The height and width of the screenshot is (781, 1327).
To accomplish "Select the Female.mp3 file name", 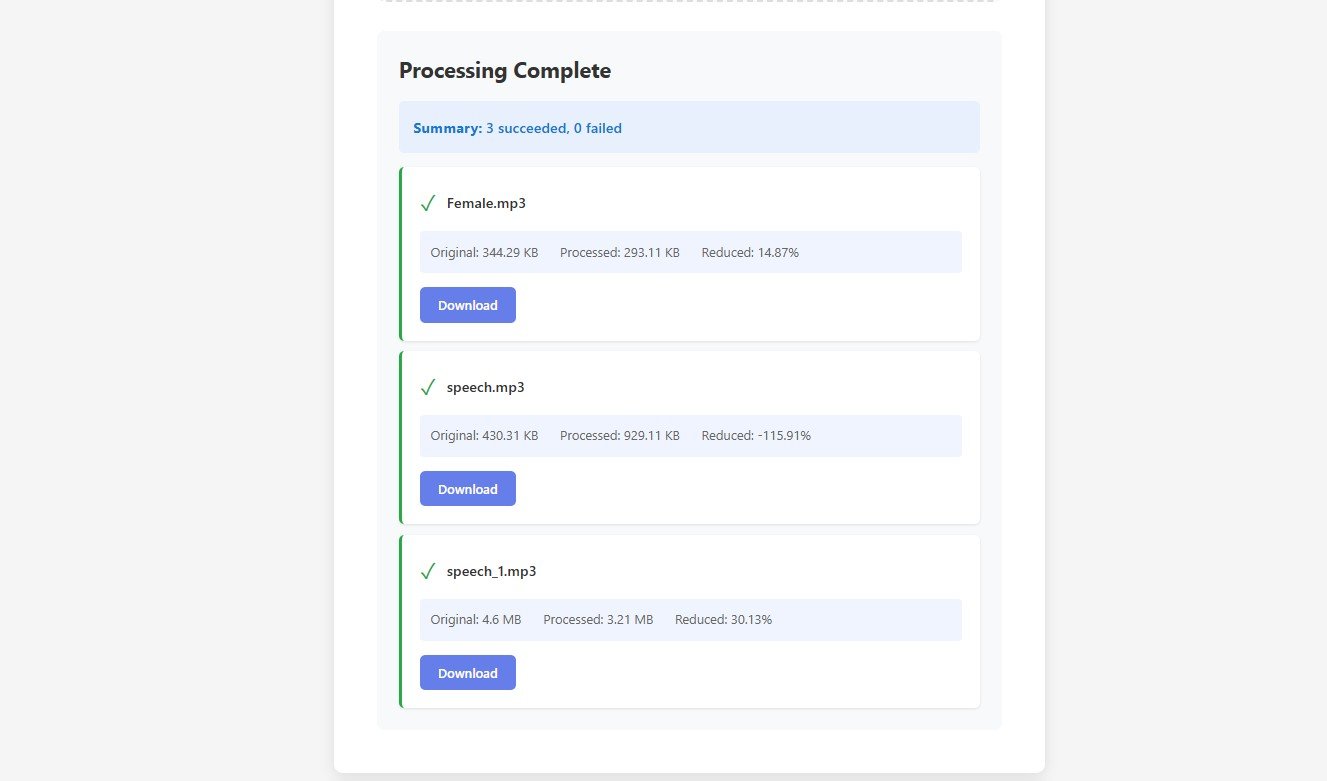I will click(486, 203).
